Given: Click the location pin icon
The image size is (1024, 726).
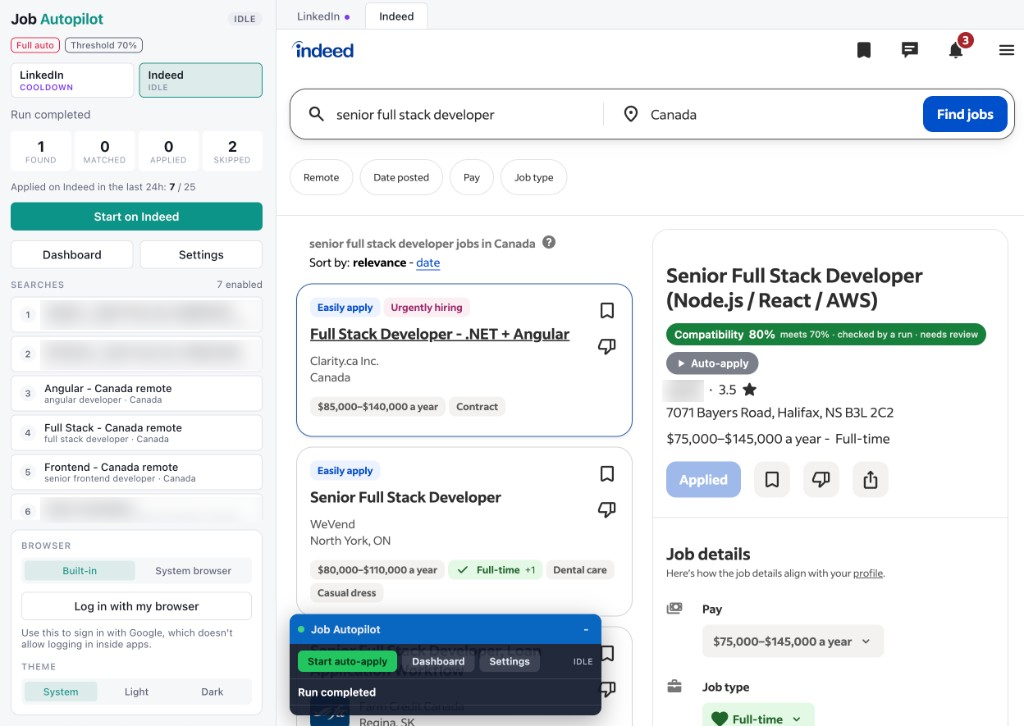Looking at the screenshot, I should click(630, 114).
